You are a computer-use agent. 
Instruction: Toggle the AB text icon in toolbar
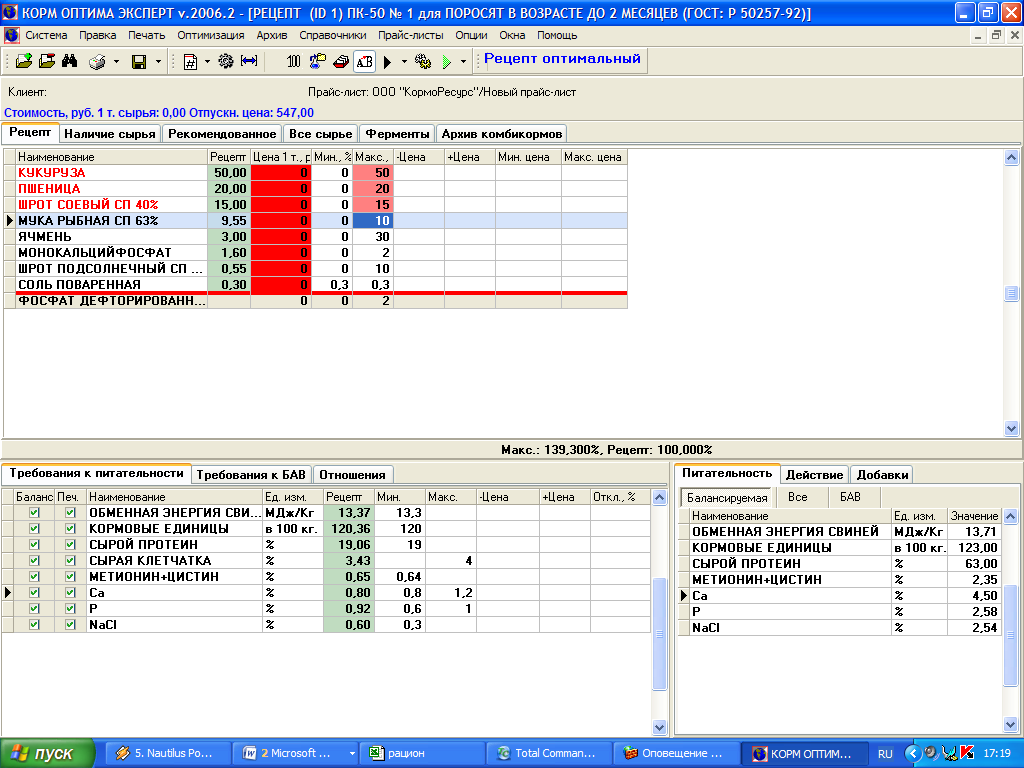(x=364, y=61)
